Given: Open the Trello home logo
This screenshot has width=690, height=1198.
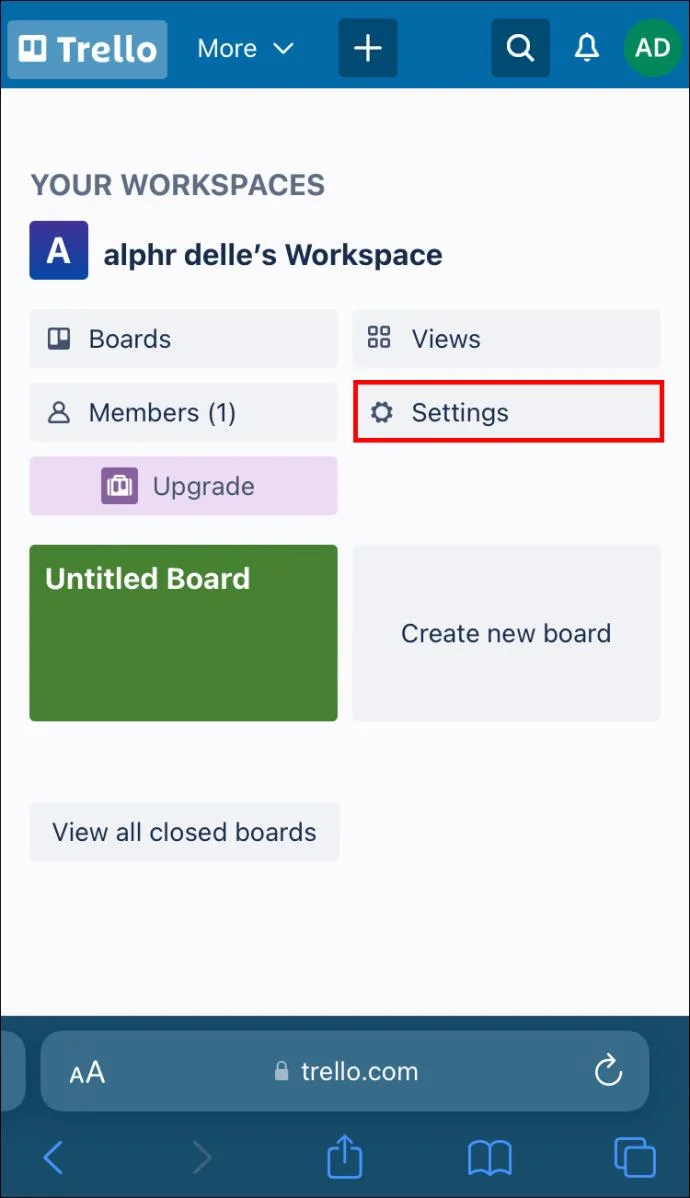Looking at the screenshot, I should click(87, 49).
